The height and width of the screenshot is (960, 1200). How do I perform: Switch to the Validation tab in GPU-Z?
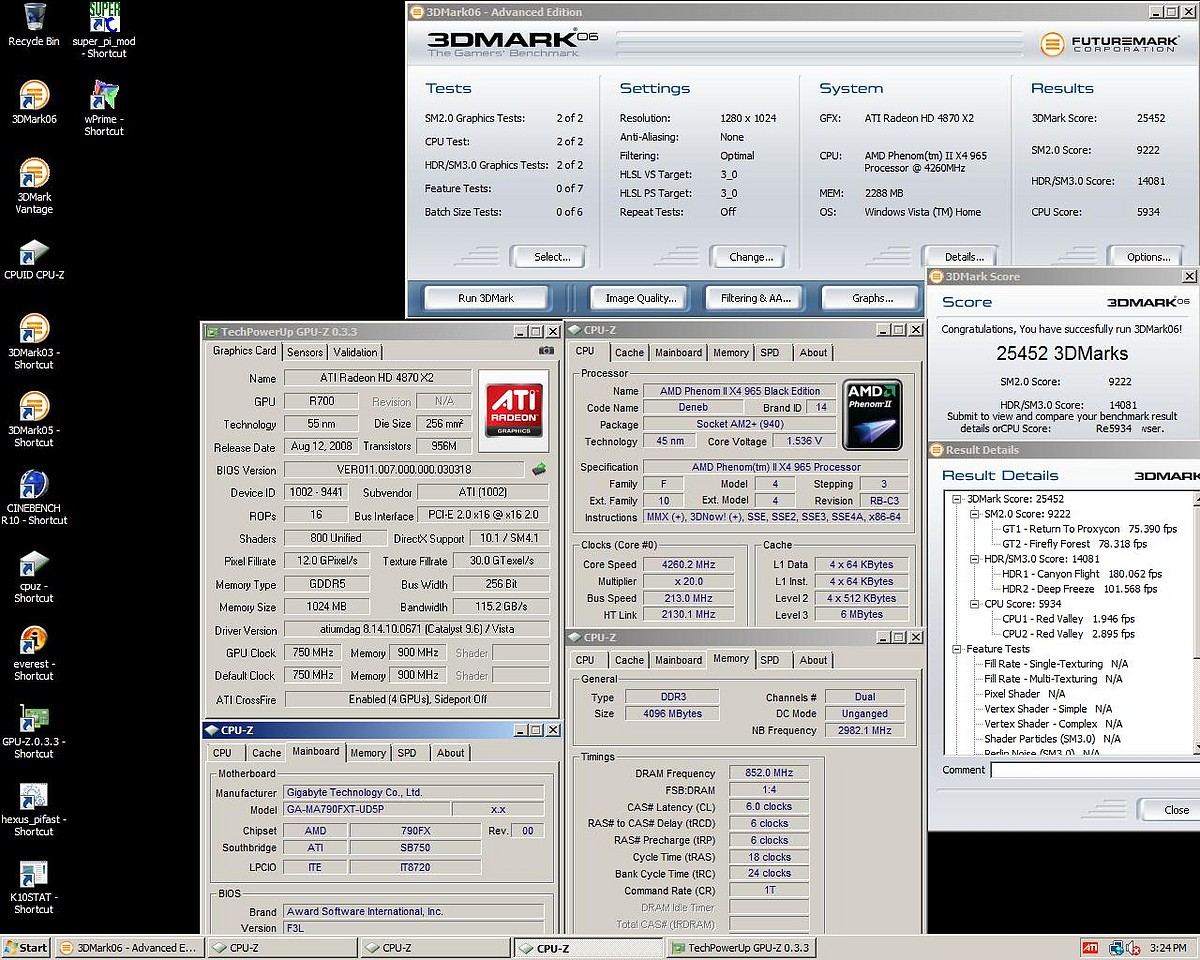coord(355,352)
